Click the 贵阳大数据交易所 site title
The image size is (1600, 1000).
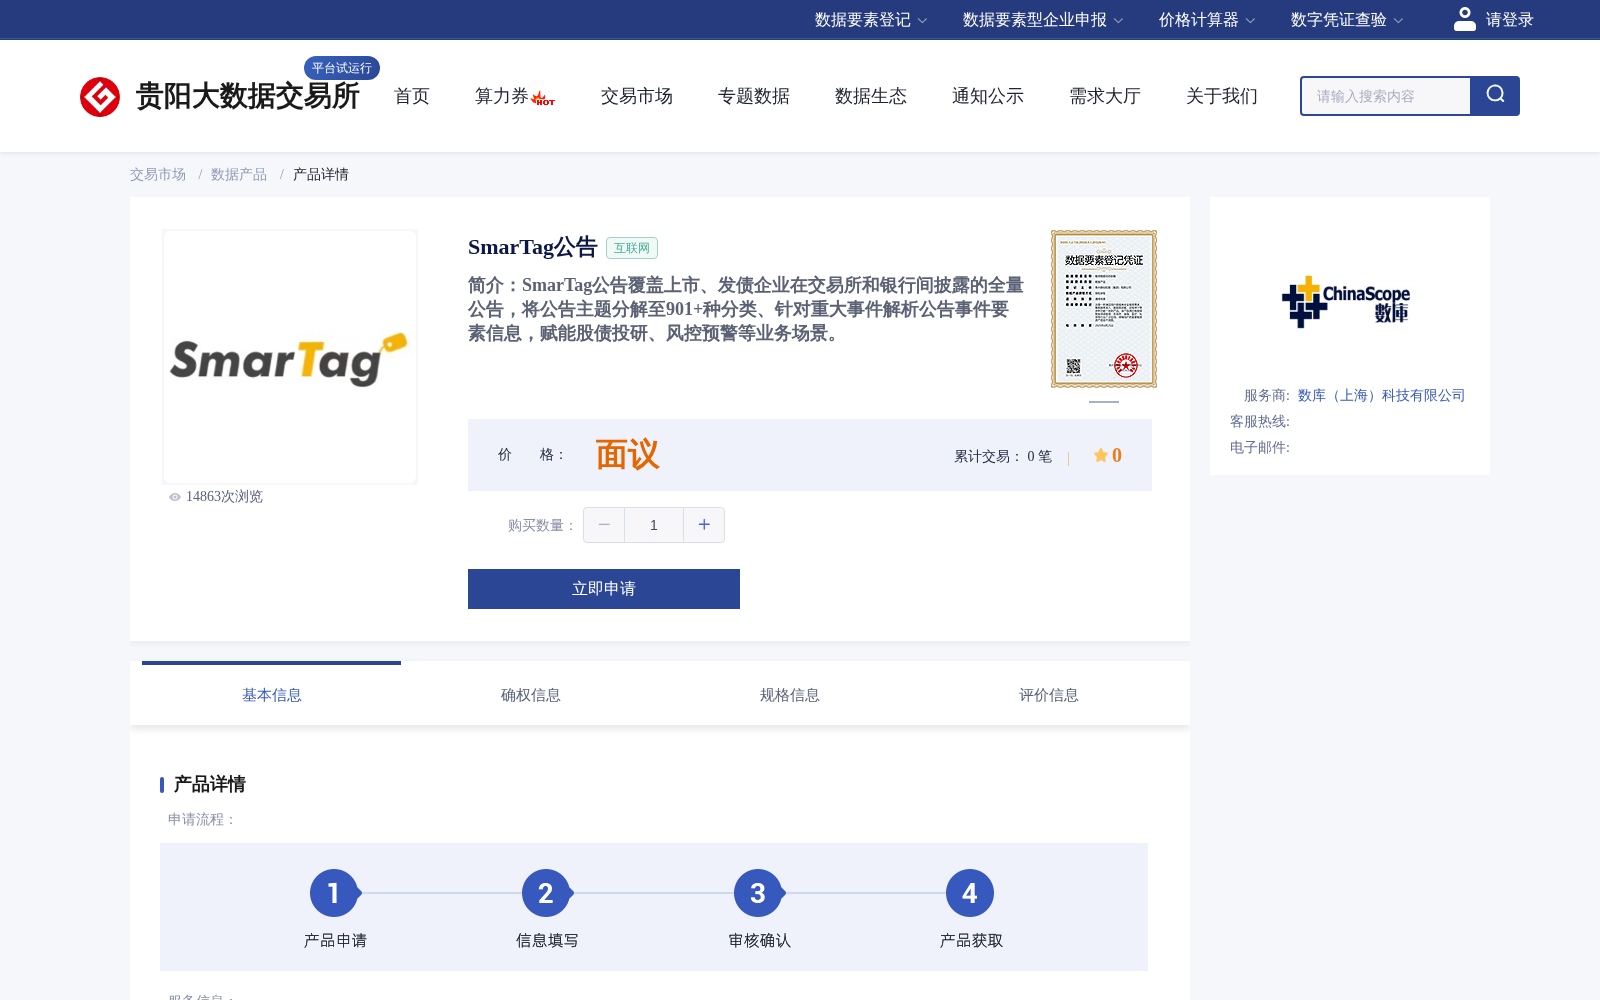[x=248, y=96]
